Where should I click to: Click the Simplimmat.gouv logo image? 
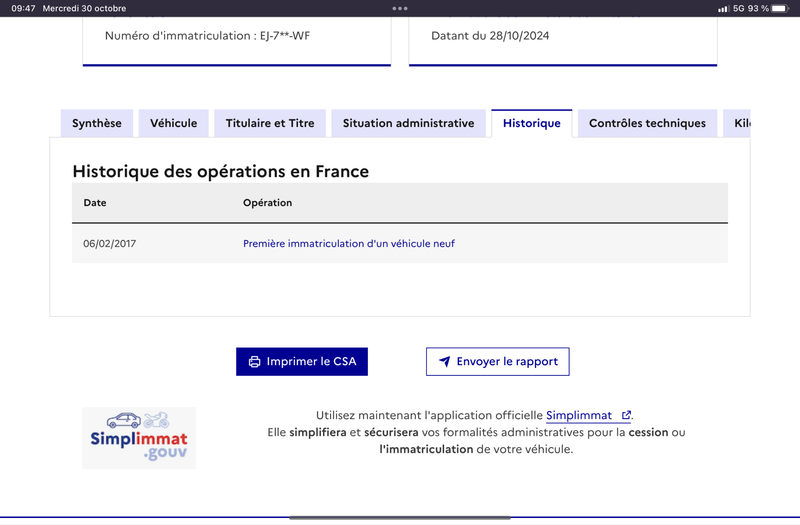(139, 438)
